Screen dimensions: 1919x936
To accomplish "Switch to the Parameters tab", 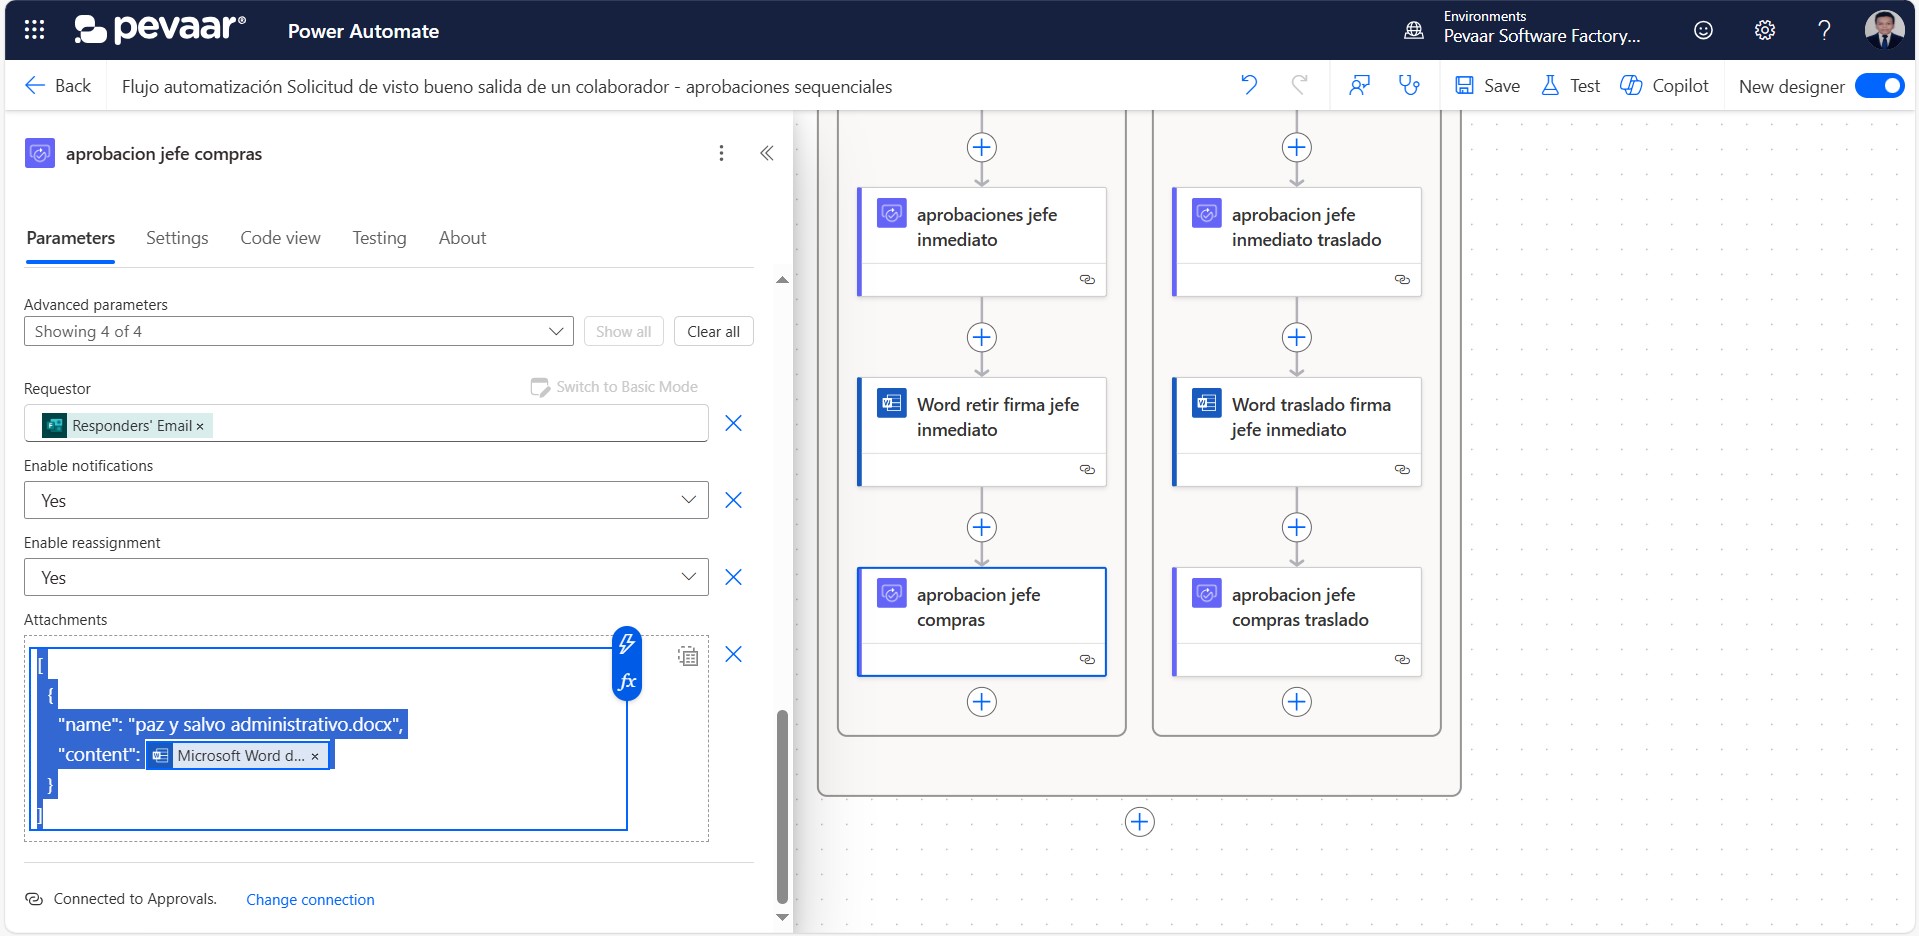I will [70, 238].
